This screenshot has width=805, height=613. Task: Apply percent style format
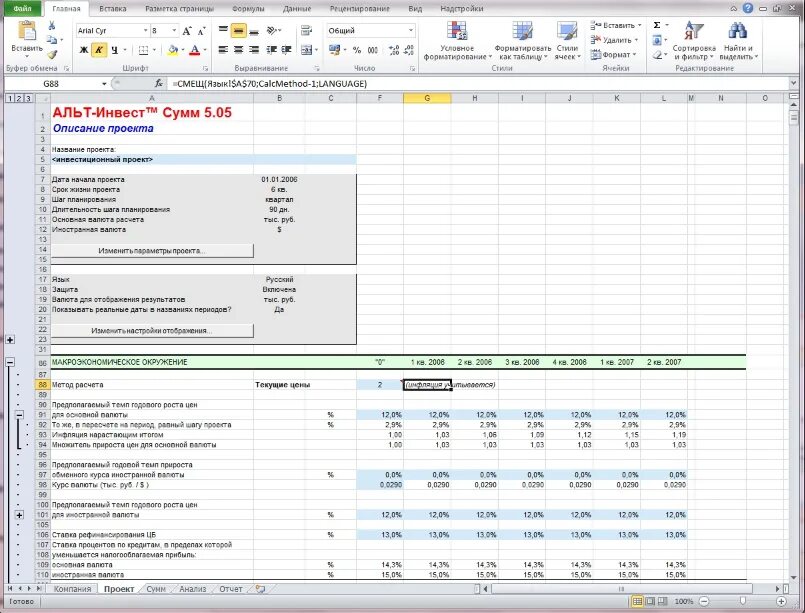(357, 50)
